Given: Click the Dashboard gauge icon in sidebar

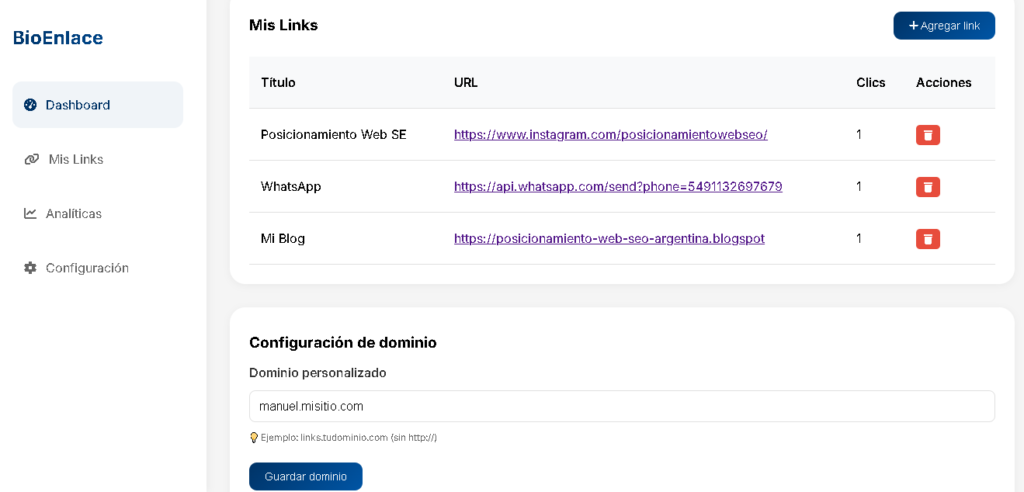Looking at the screenshot, I should (x=30, y=105).
